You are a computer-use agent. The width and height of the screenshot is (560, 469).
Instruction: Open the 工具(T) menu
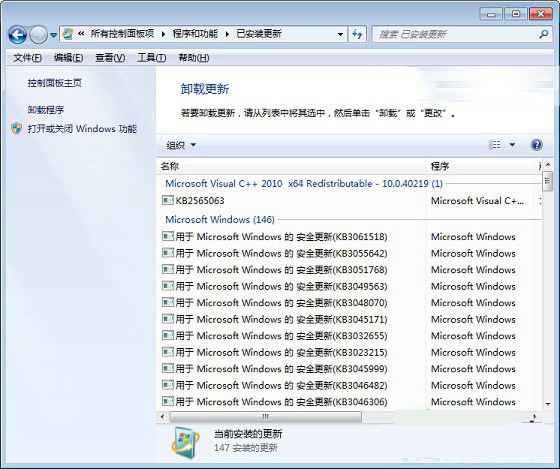151,58
